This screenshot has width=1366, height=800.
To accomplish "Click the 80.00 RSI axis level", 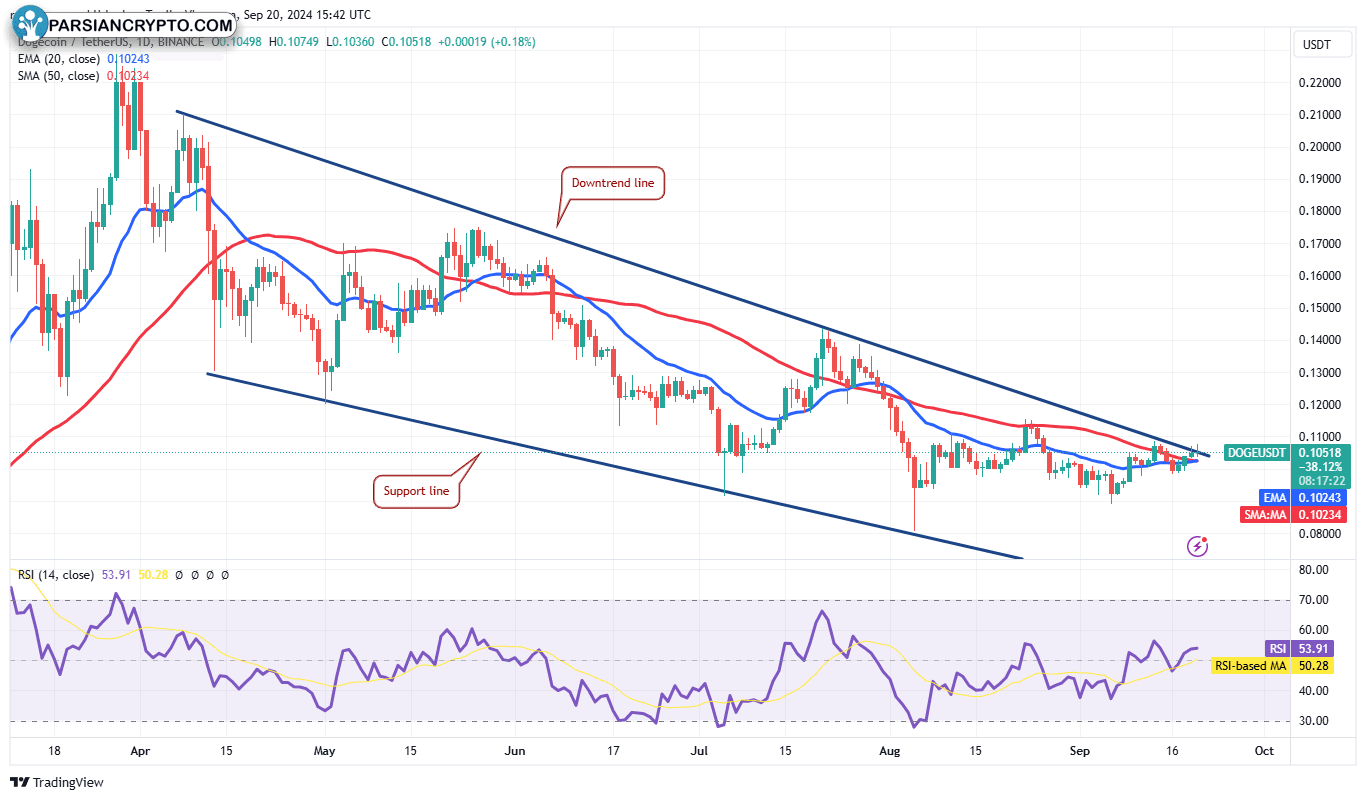I will click(x=1315, y=570).
